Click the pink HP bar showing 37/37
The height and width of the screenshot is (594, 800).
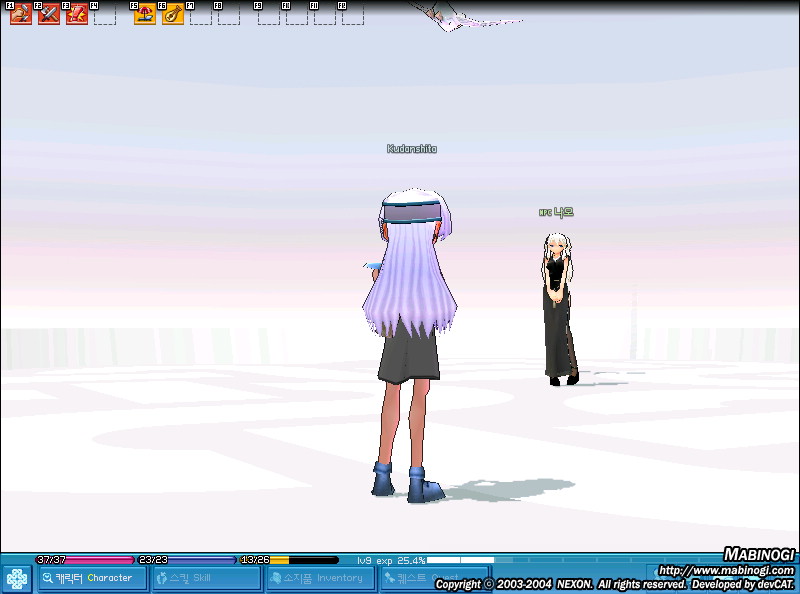coord(85,560)
